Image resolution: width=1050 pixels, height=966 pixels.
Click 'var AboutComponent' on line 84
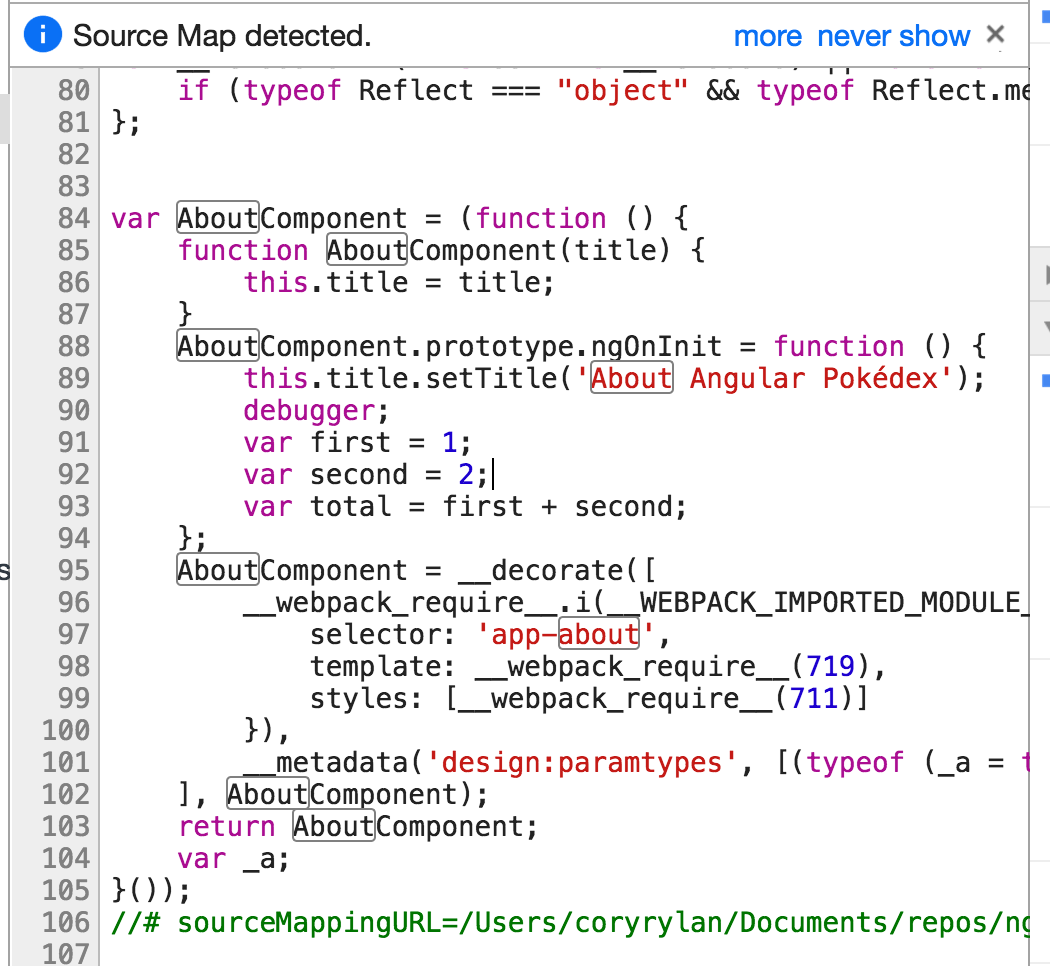258,218
